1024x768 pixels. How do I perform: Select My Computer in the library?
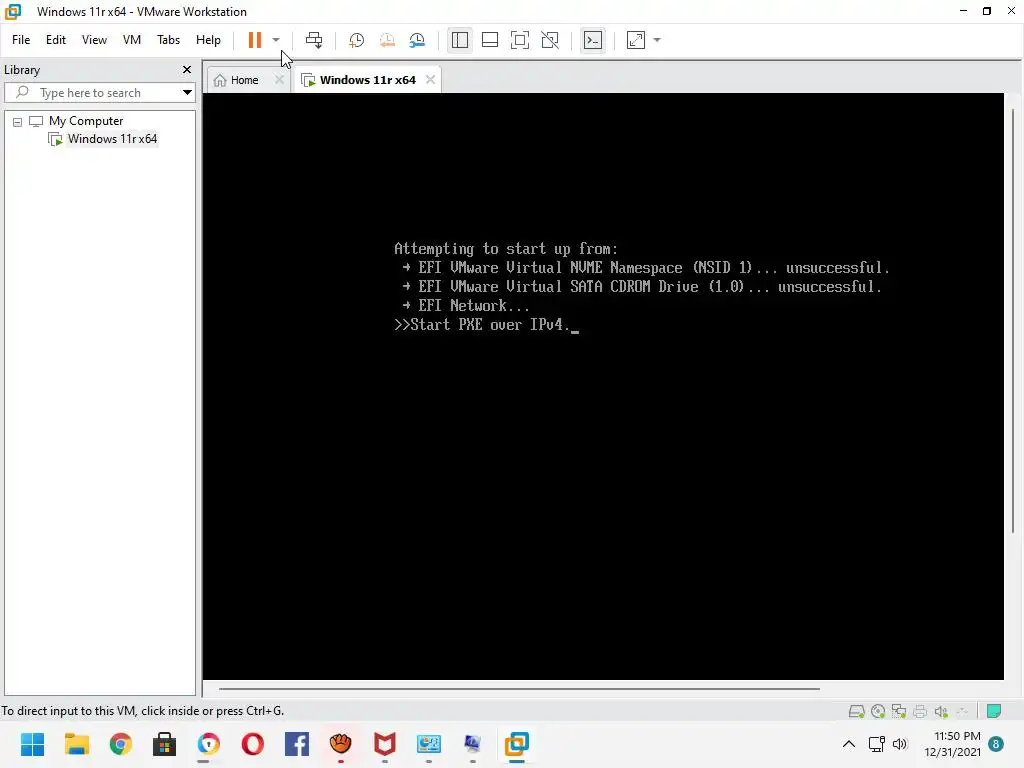pyautogui.click(x=86, y=121)
